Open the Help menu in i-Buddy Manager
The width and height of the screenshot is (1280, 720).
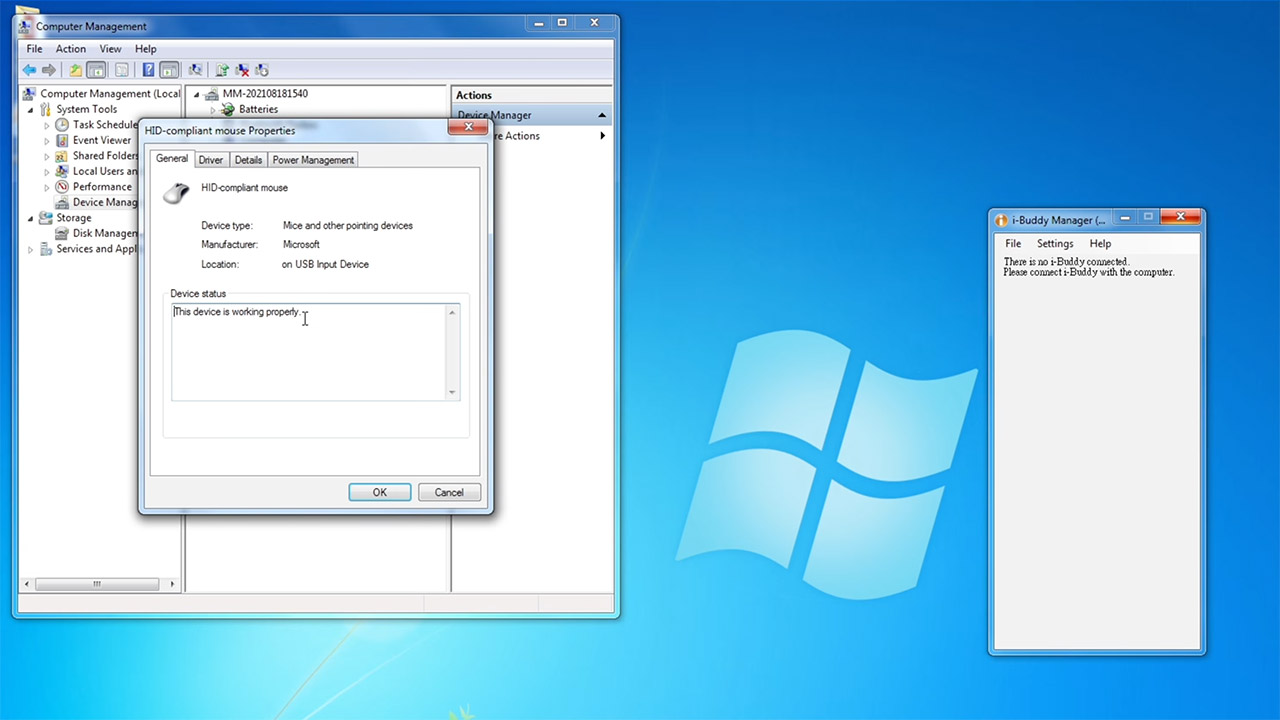click(1100, 244)
